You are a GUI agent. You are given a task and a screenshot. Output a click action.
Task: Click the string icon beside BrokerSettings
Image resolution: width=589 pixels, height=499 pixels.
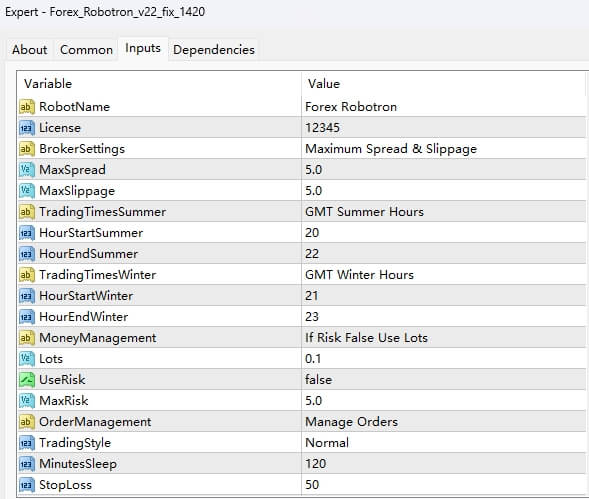pyautogui.click(x=27, y=149)
